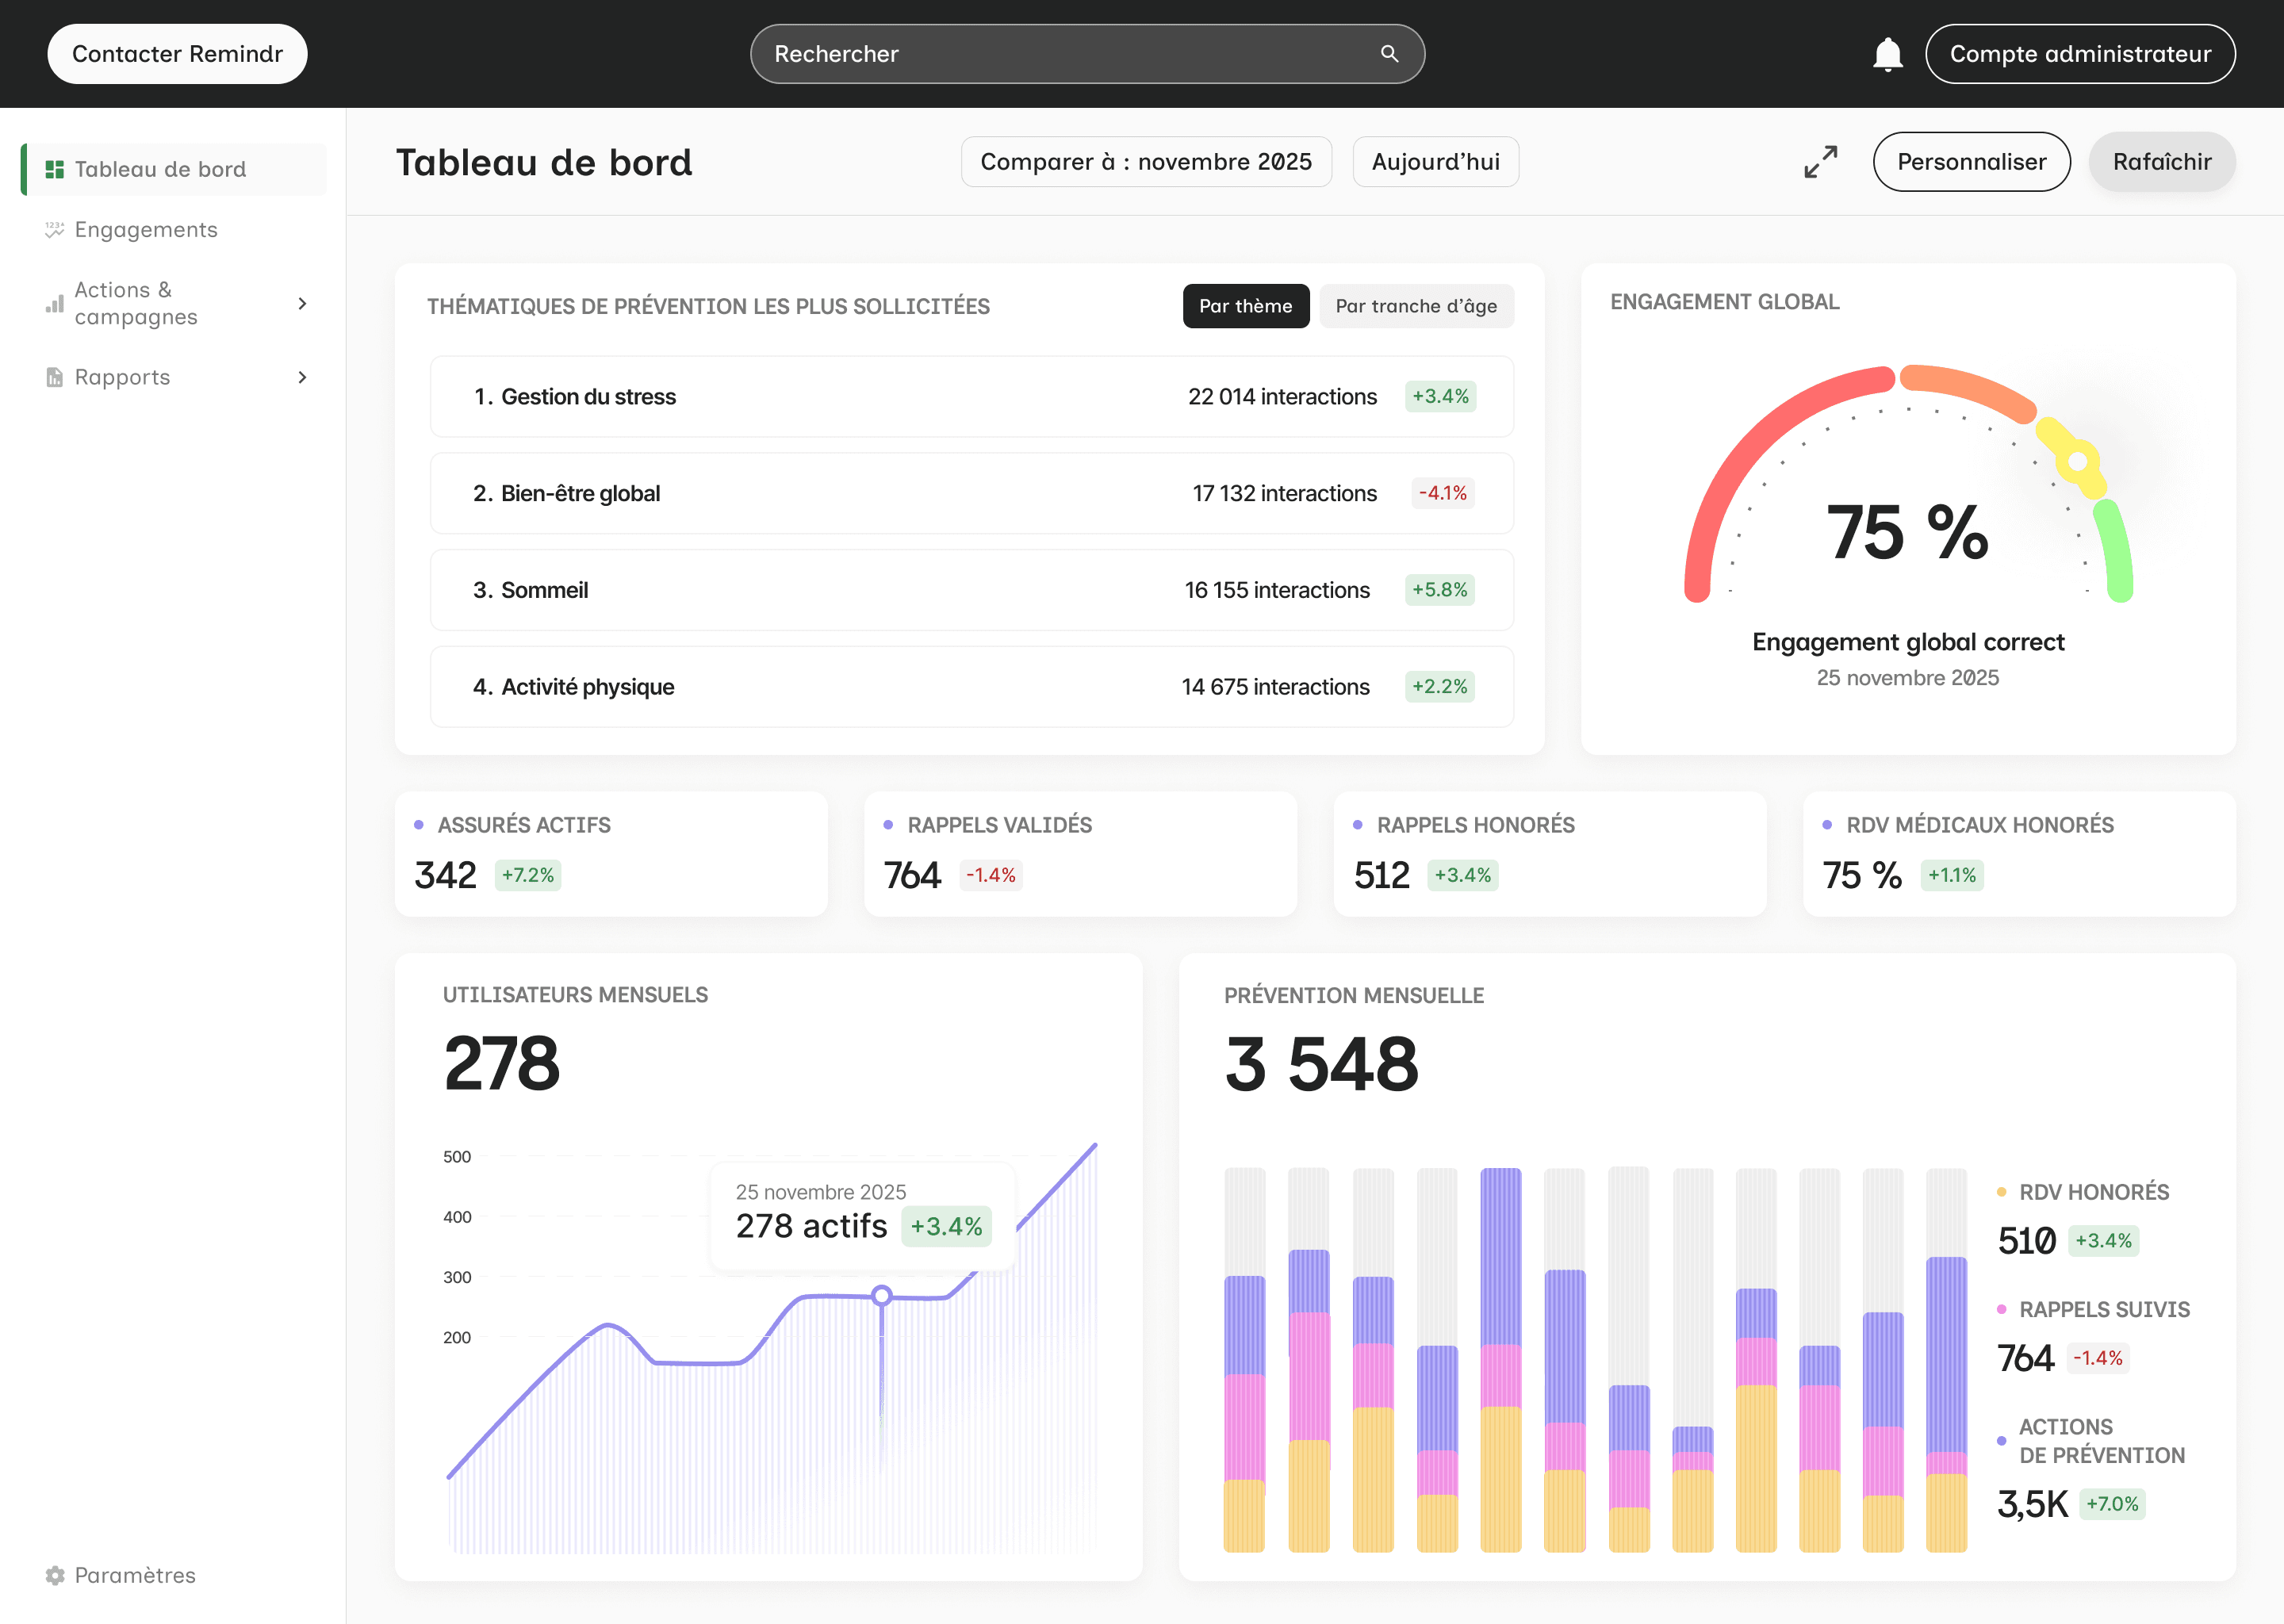This screenshot has width=2284, height=1624.
Task: Click the Contacter Remindr button
Action: [177, 54]
